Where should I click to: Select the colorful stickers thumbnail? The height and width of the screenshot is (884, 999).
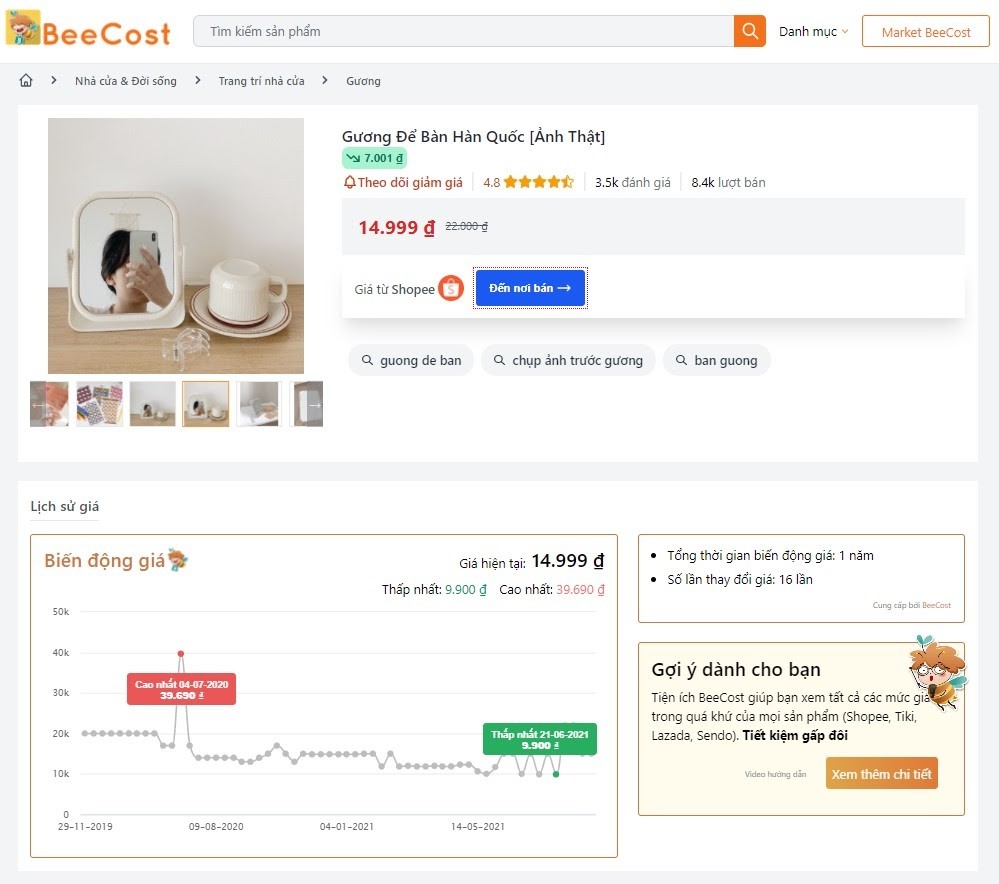[100, 404]
